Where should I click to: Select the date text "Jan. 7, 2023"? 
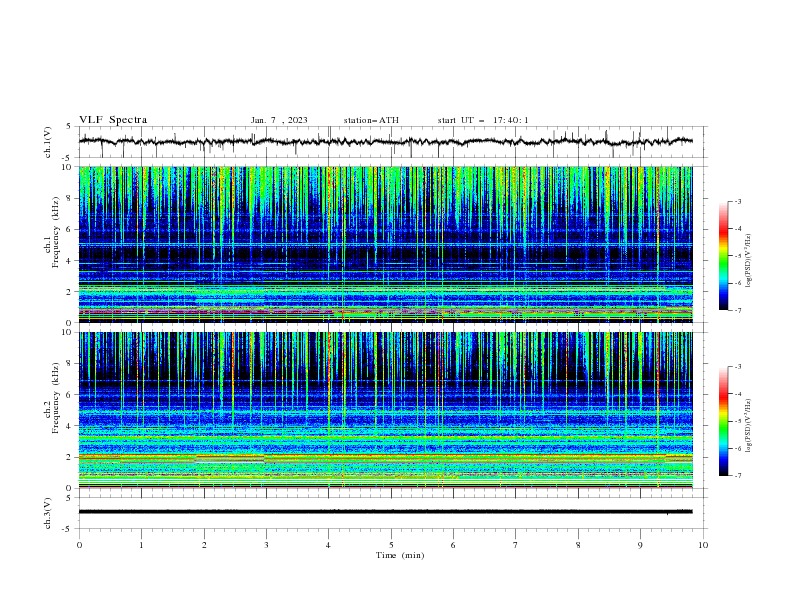click(279, 120)
